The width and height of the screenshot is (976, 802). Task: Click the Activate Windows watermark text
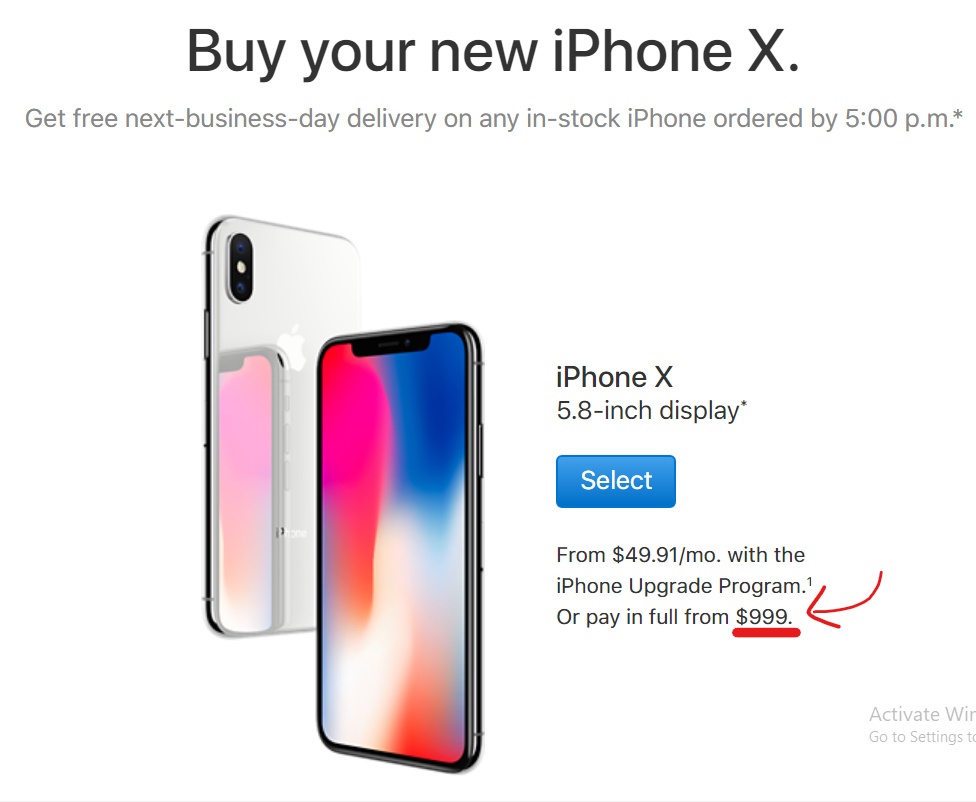tap(922, 714)
